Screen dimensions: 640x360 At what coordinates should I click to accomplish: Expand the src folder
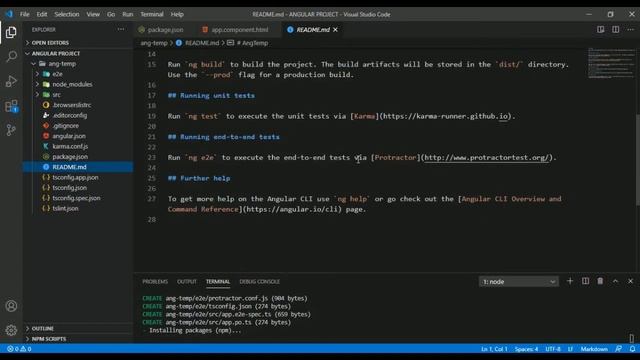pyautogui.click(x=78, y=95)
